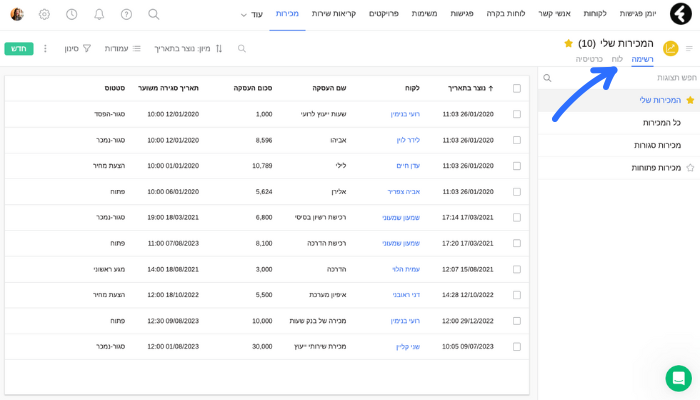Image resolution: width=700 pixels, height=400 pixels.
Task: Open the recent history clock icon
Action: click(x=71, y=14)
